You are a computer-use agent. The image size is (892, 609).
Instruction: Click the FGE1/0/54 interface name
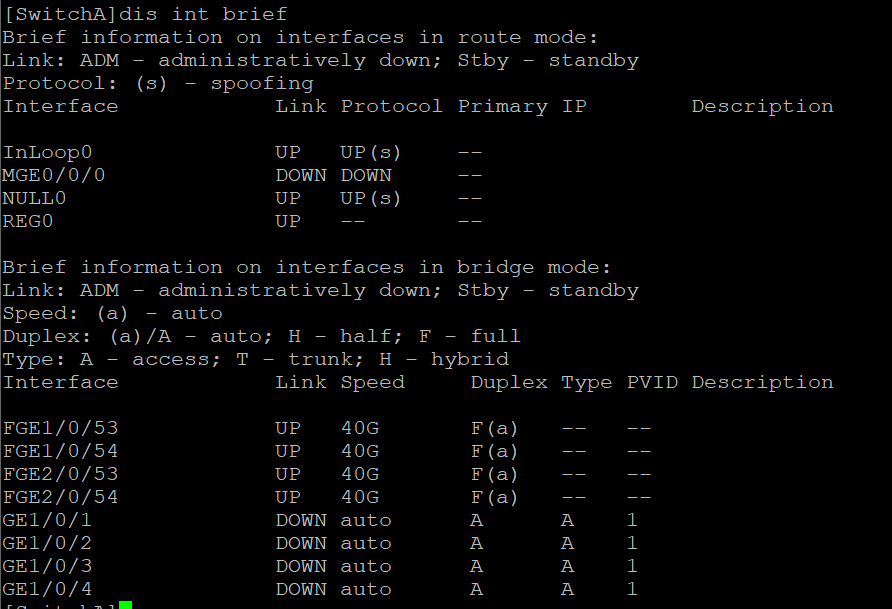click(x=53, y=451)
